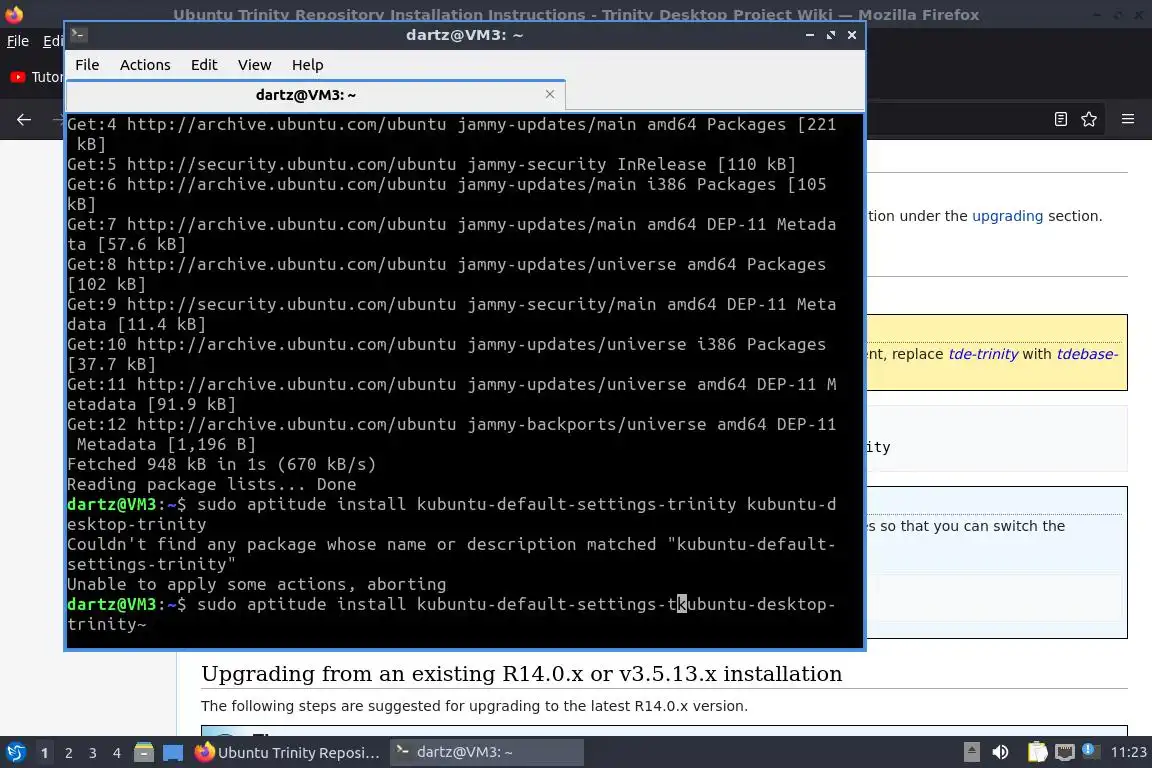This screenshot has width=1152, height=768.
Task: Switch to virtual desktop 2
Action: (68, 753)
